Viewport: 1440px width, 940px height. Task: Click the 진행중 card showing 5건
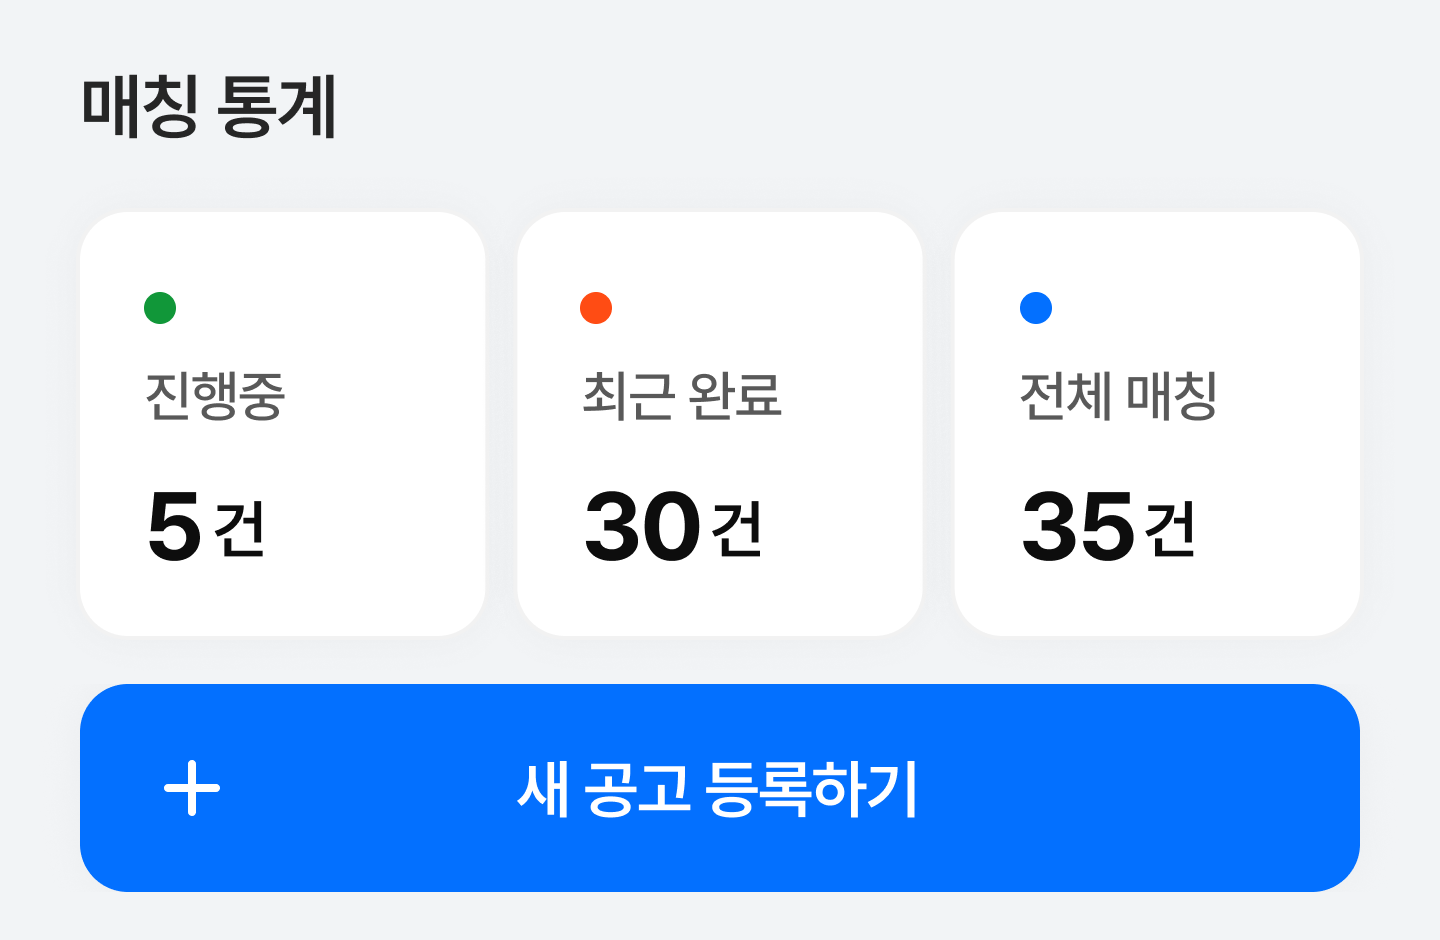pyautogui.click(x=283, y=423)
